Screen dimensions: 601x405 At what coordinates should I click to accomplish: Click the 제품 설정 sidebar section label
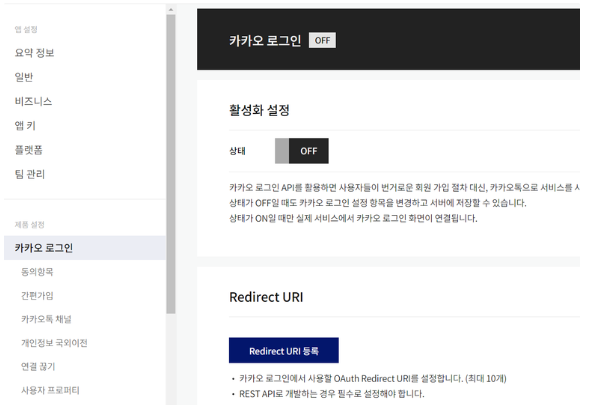click(x=30, y=225)
